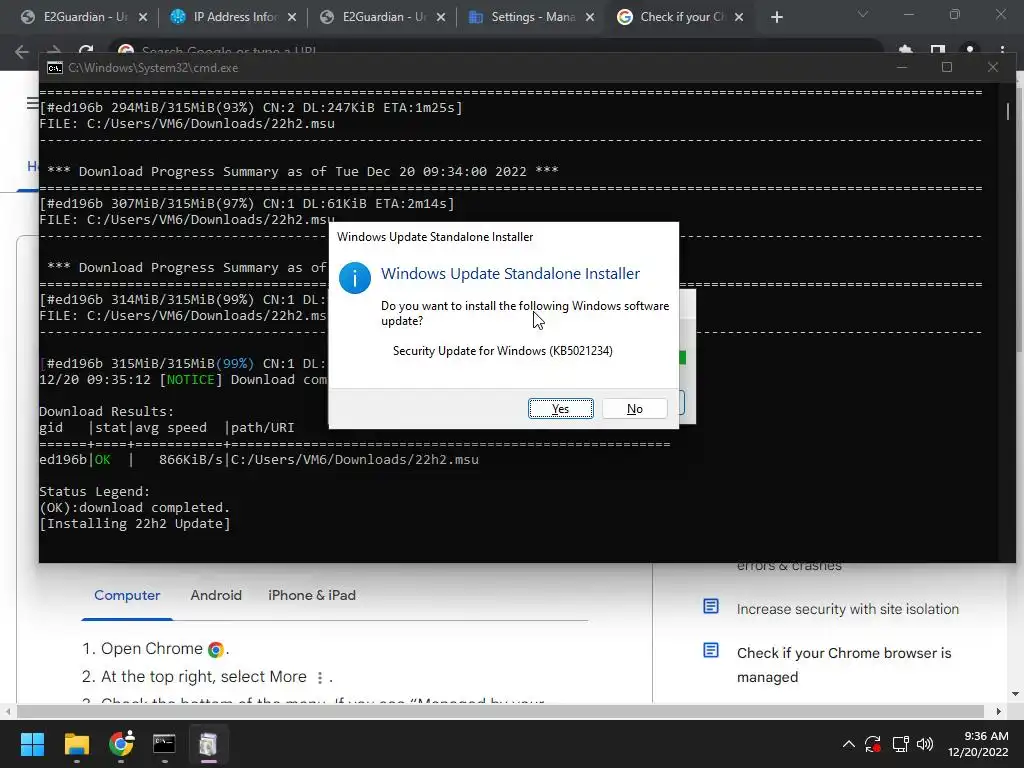Close the IP Address Information tab
The width and height of the screenshot is (1024, 768).
click(x=292, y=17)
